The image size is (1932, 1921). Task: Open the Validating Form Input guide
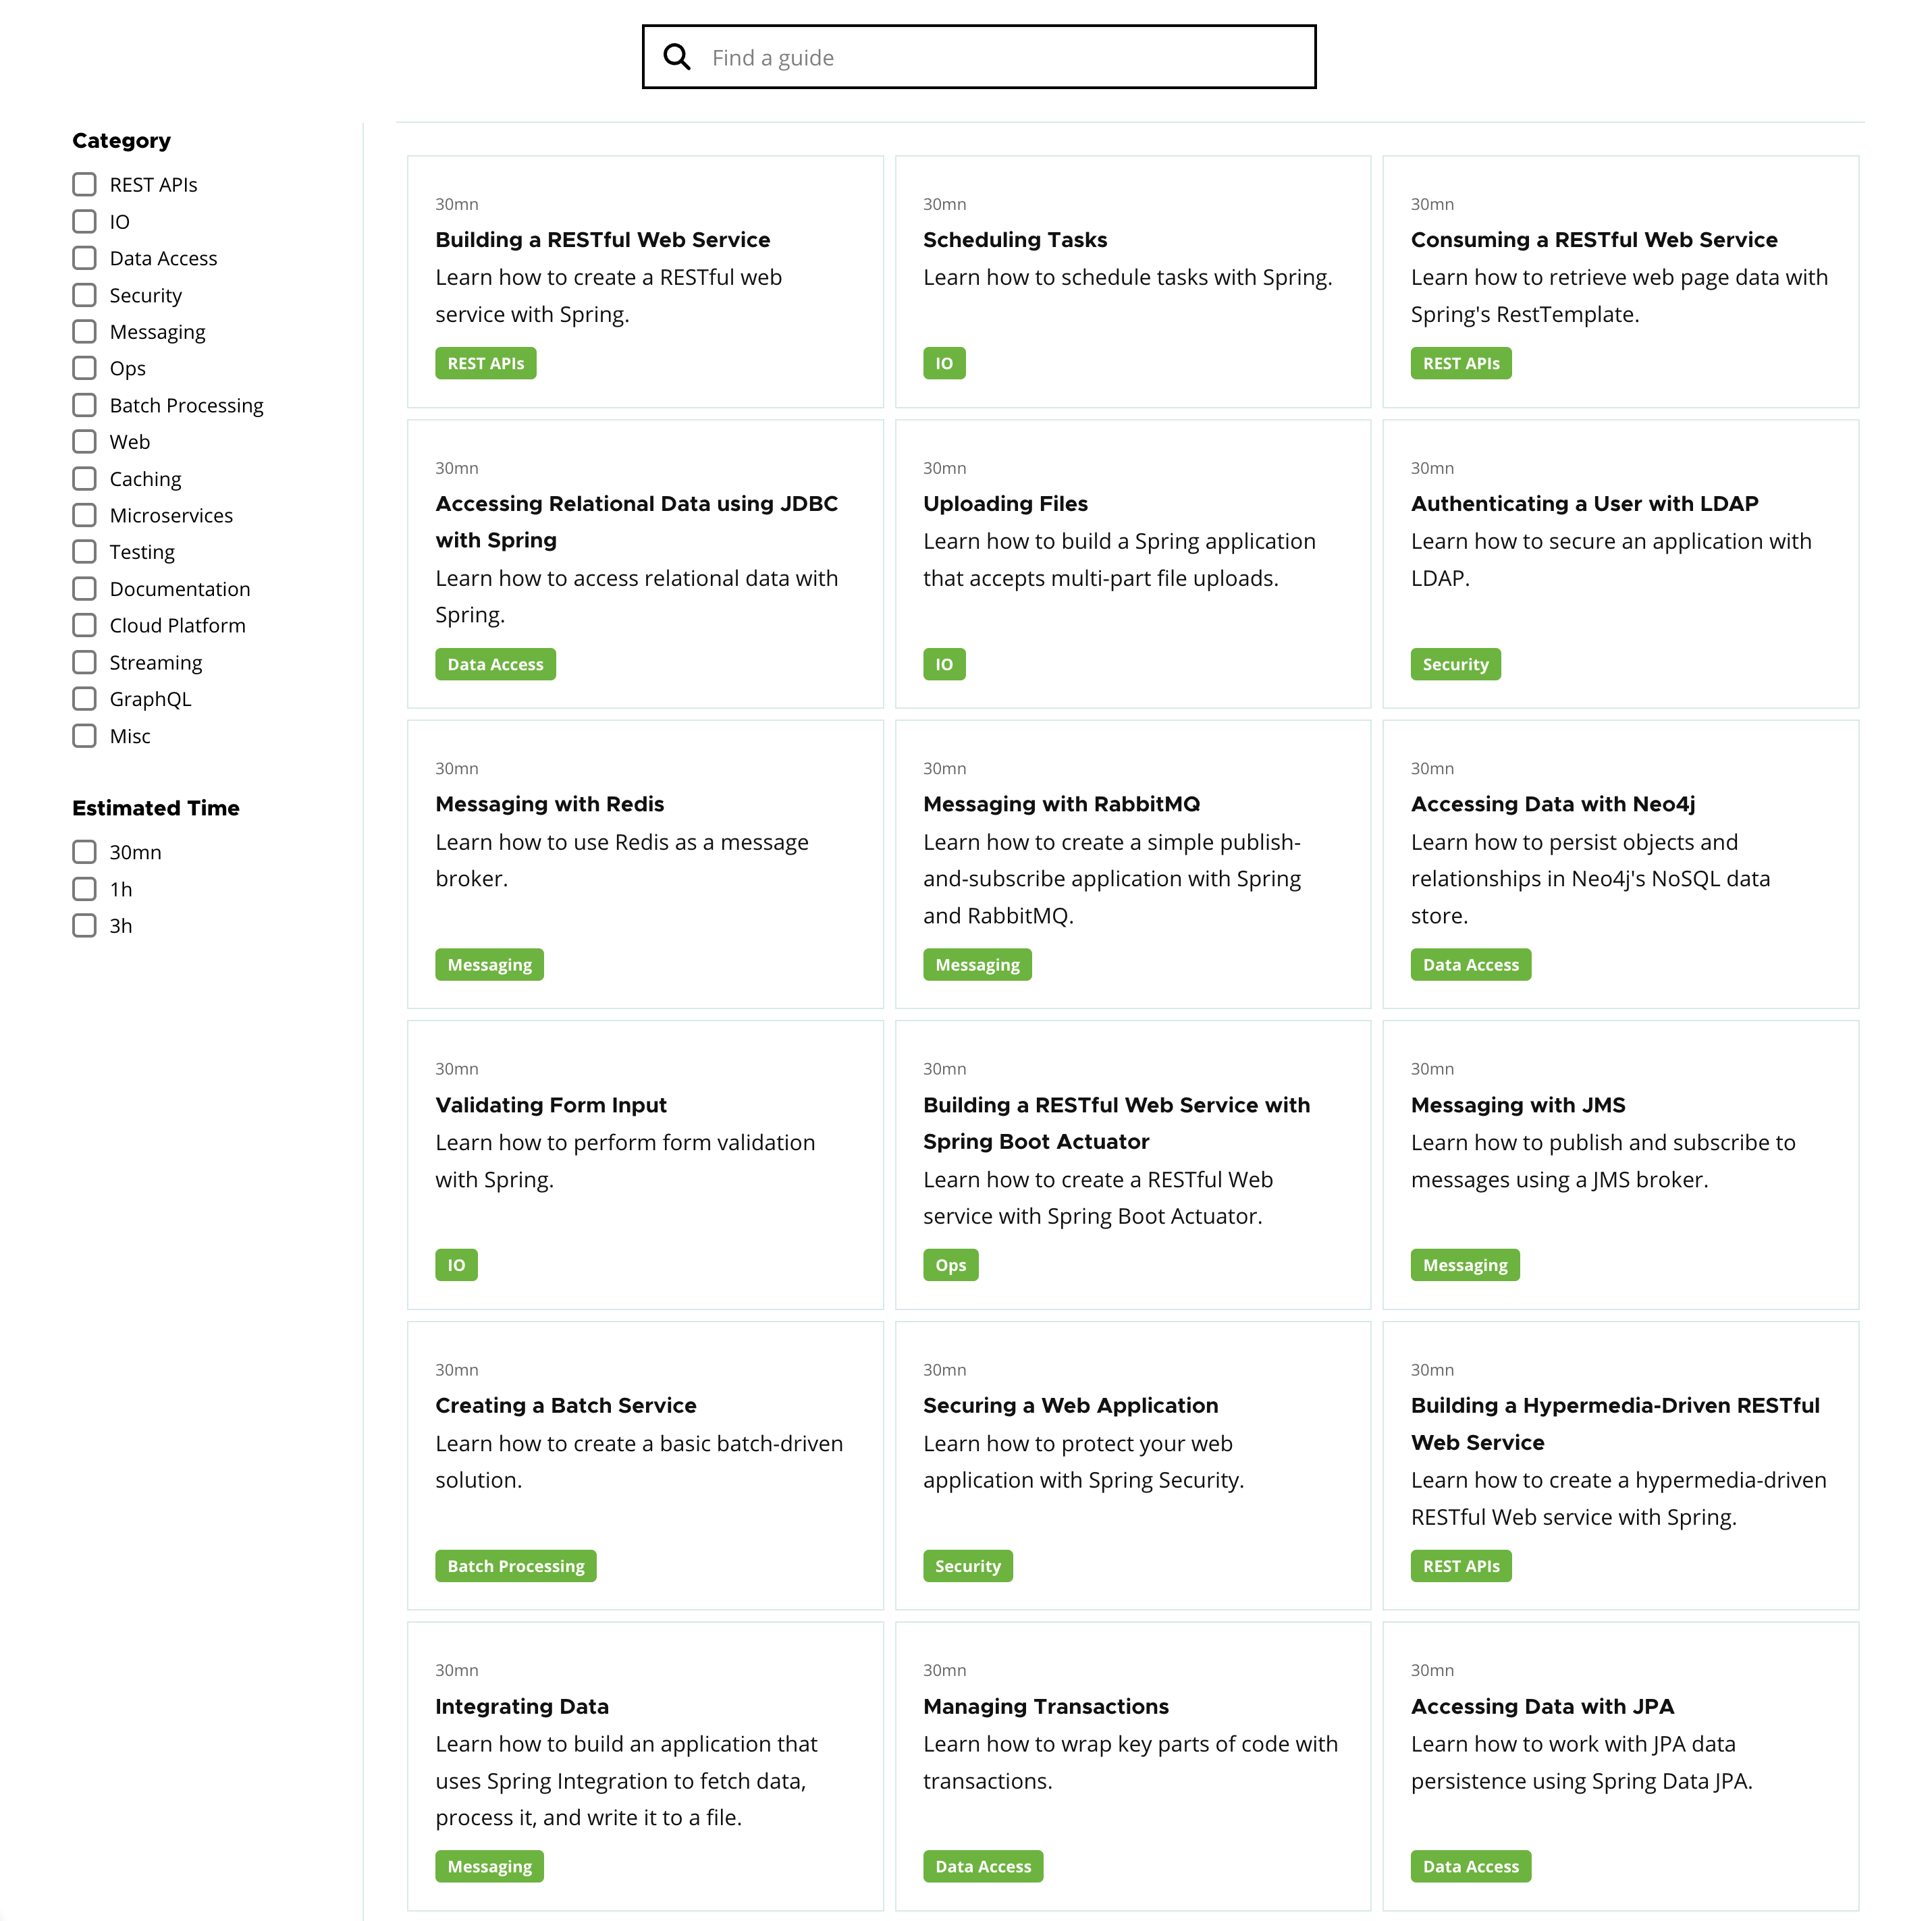point(551,1104)
